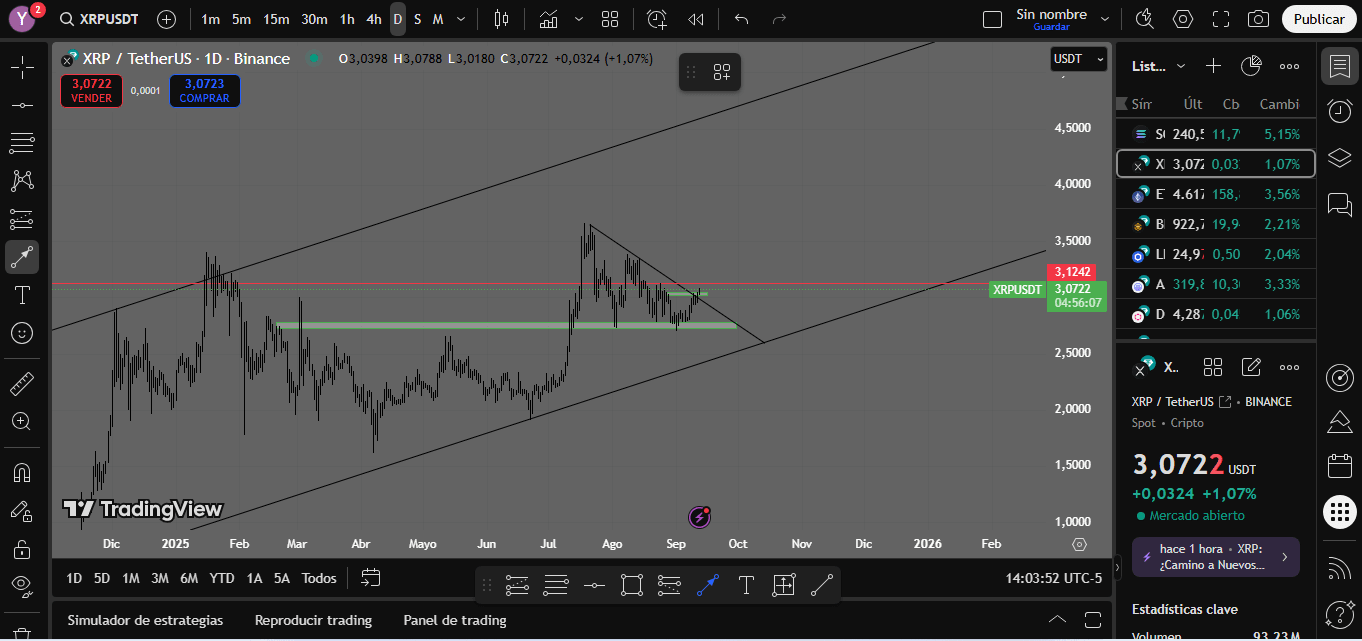Pick horizontal line in floating toolbar
Screen dimensions: 1362x641
(594, 585)
